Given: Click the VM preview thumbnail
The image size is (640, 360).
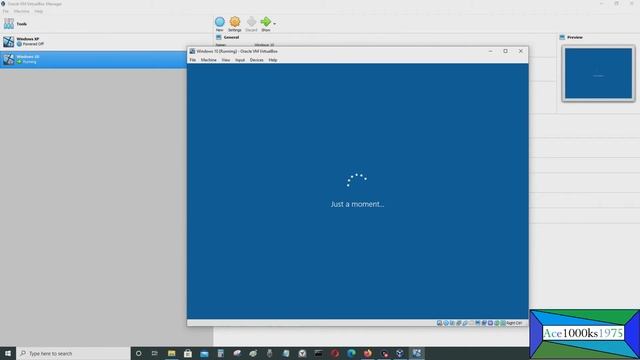Looking at the screenshot, I should click(598, 73).
